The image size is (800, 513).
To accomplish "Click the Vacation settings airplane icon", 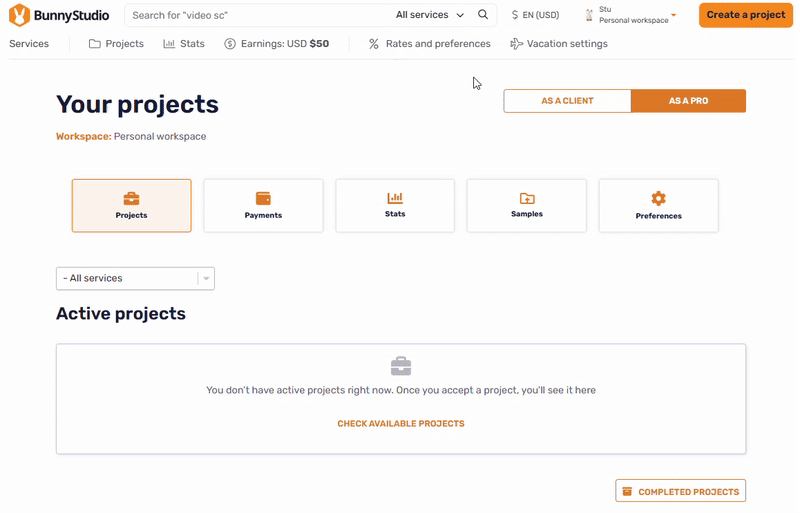I will 516,44.
